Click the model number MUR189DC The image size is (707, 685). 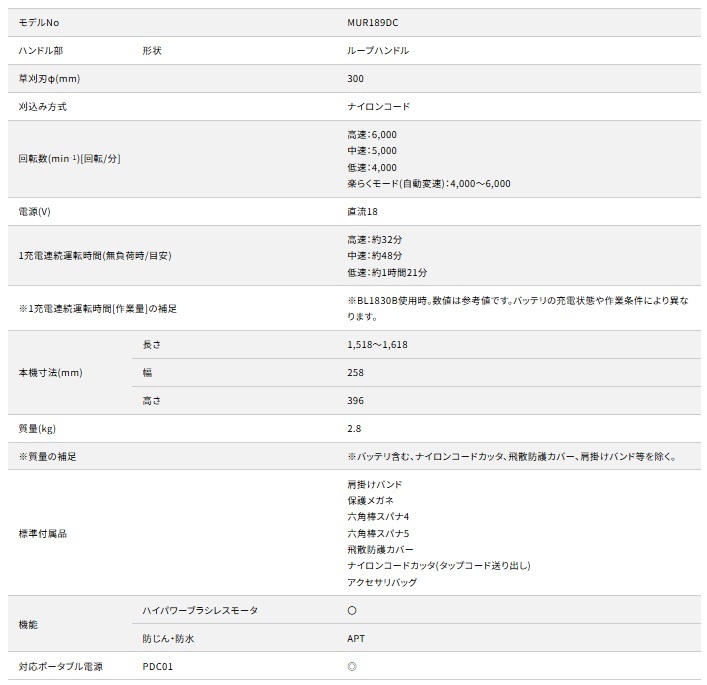tap(372, 23)
